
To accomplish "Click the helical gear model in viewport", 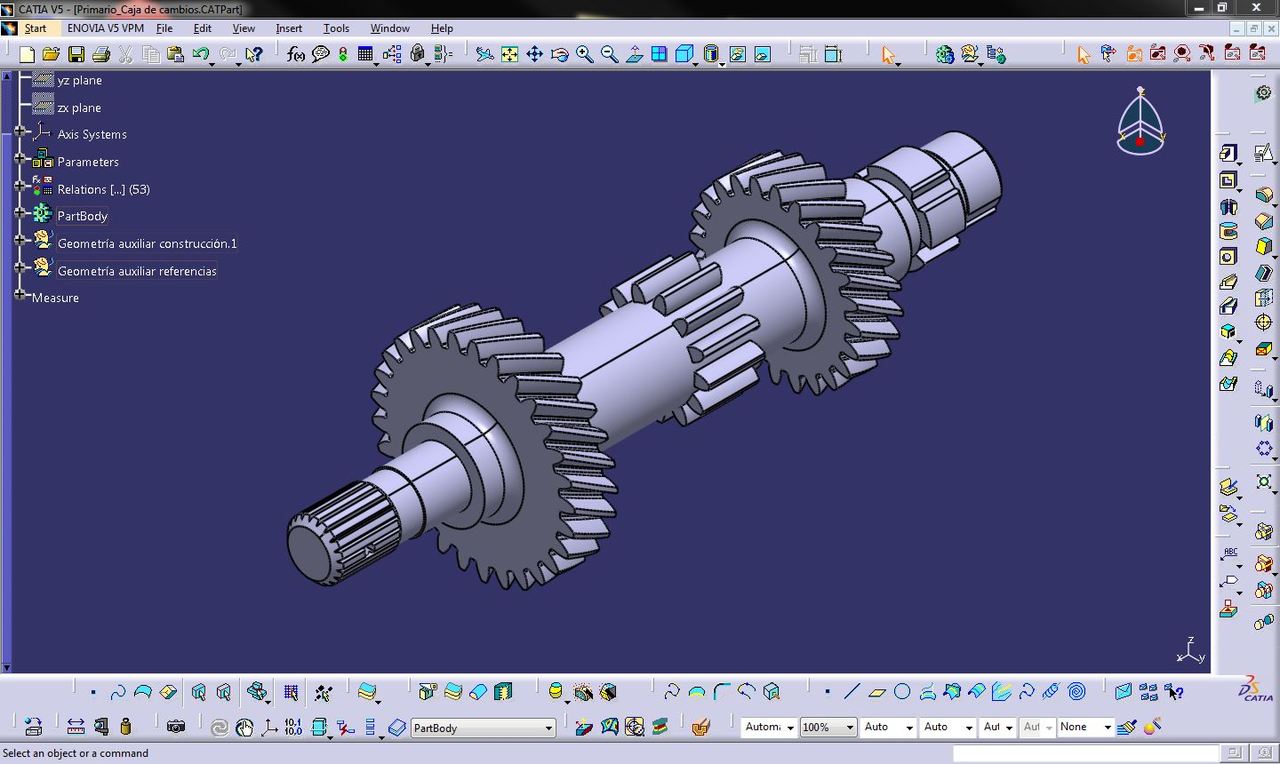I will 645,360.
